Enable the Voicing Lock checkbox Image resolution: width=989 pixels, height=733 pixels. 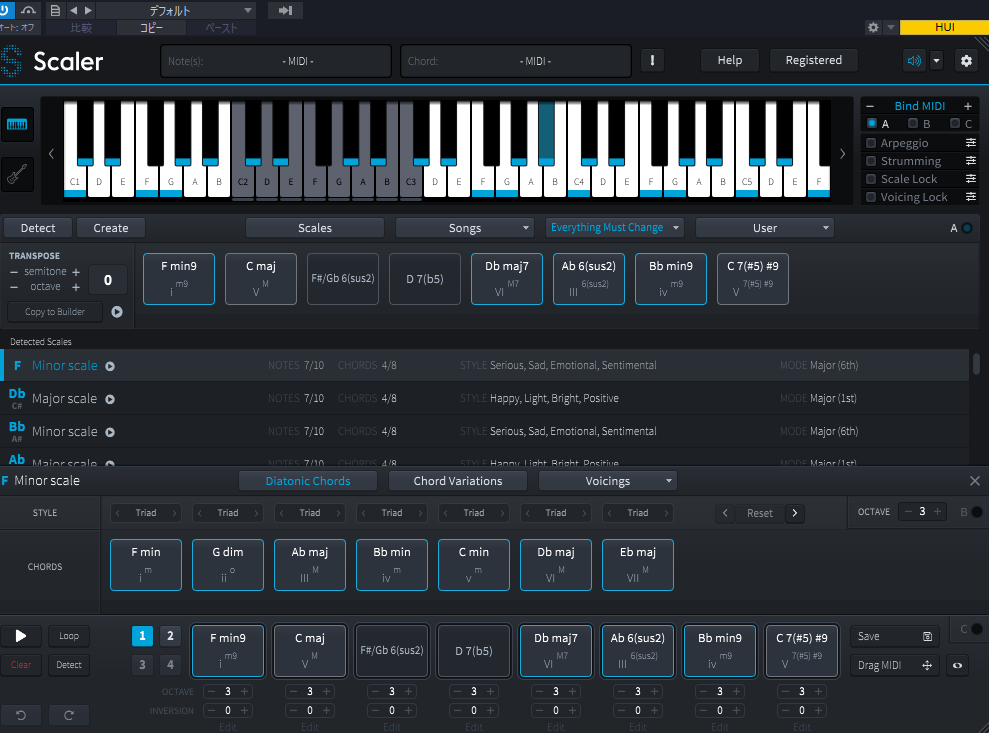point(871,197)
